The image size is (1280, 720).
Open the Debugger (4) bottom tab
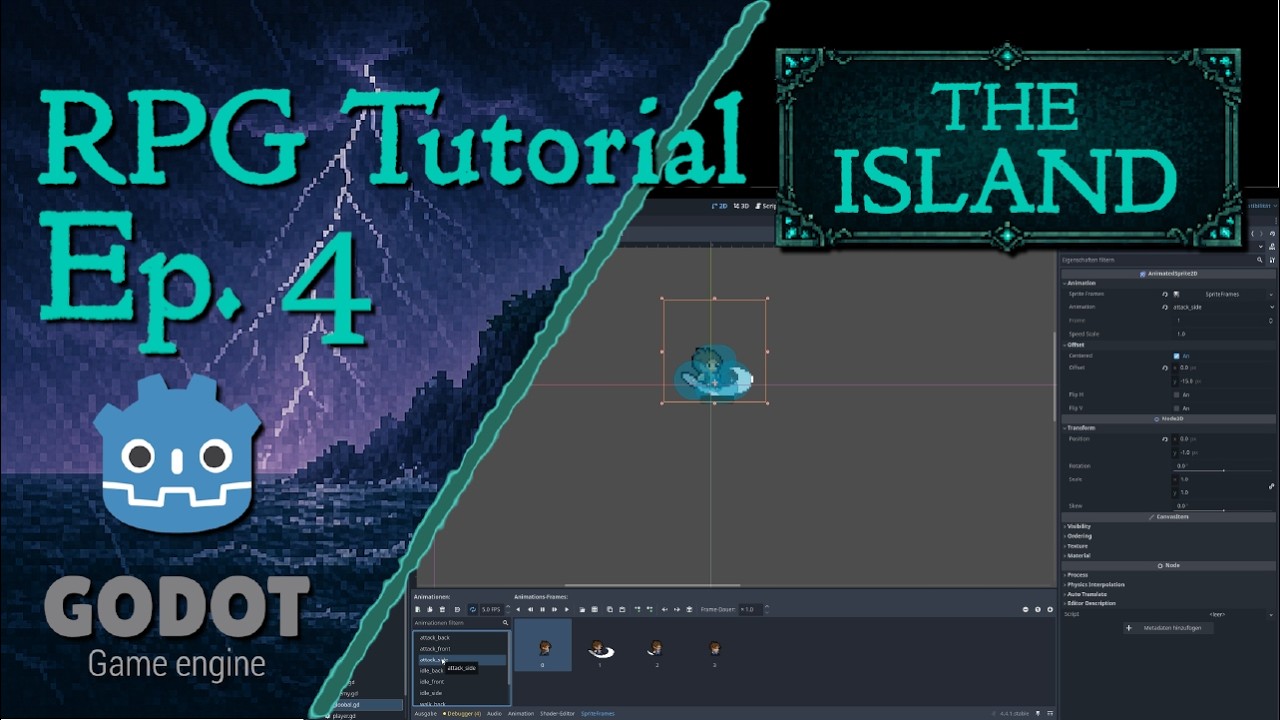click(462, 713)
